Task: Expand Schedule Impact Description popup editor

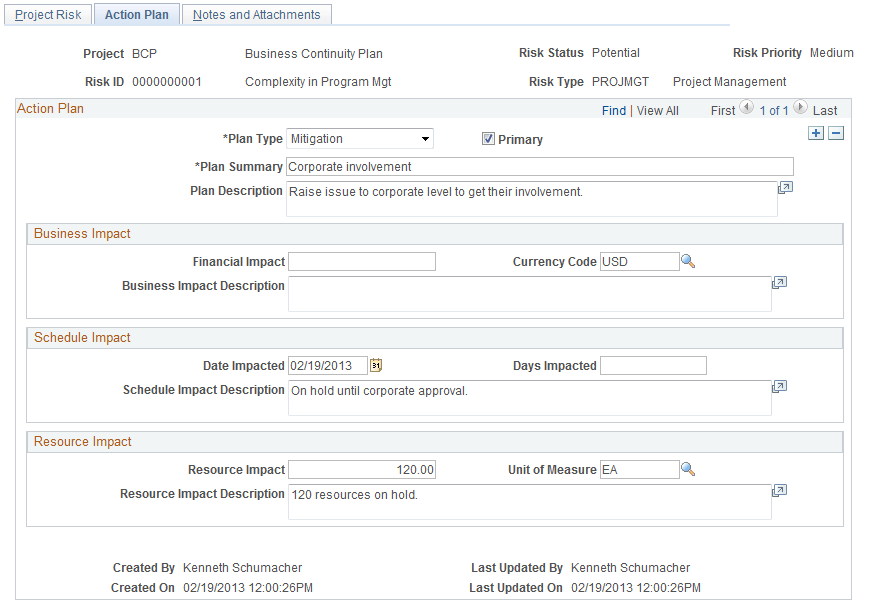Action: 779,387
